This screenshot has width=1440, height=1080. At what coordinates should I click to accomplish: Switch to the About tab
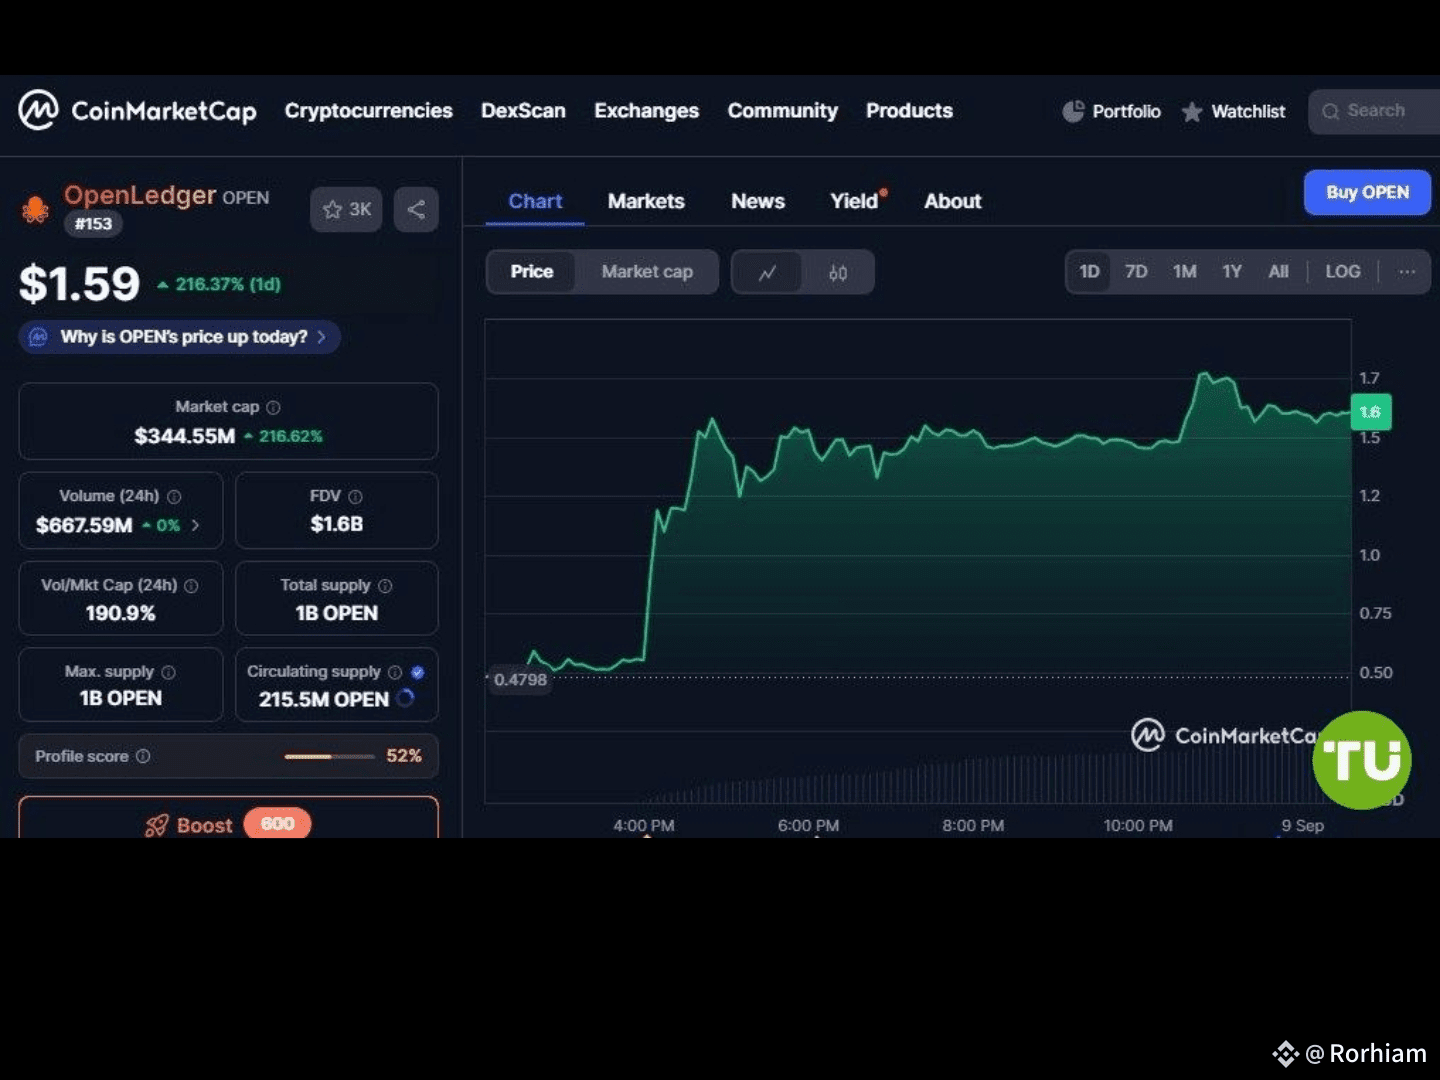[952, 201]
